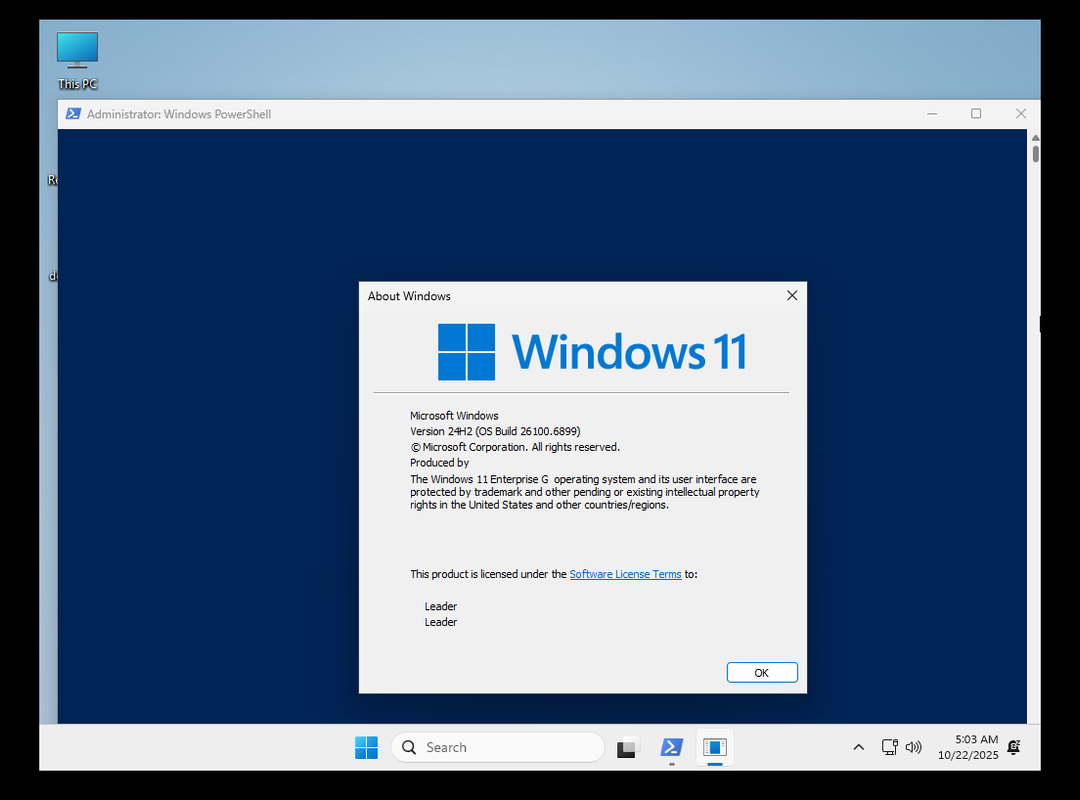
Task: Click the 'Produced by' text line
Action: click(439, 463)
